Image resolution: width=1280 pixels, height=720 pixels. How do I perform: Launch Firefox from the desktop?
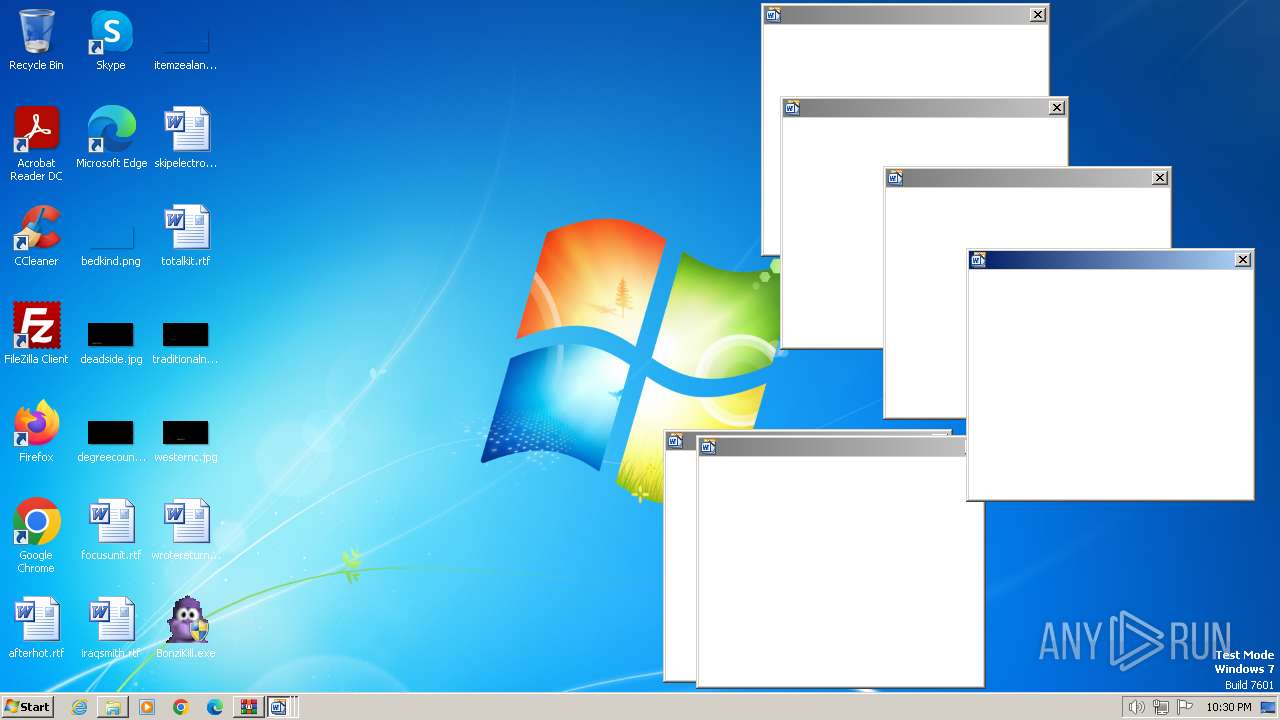[x=36, y=431]
